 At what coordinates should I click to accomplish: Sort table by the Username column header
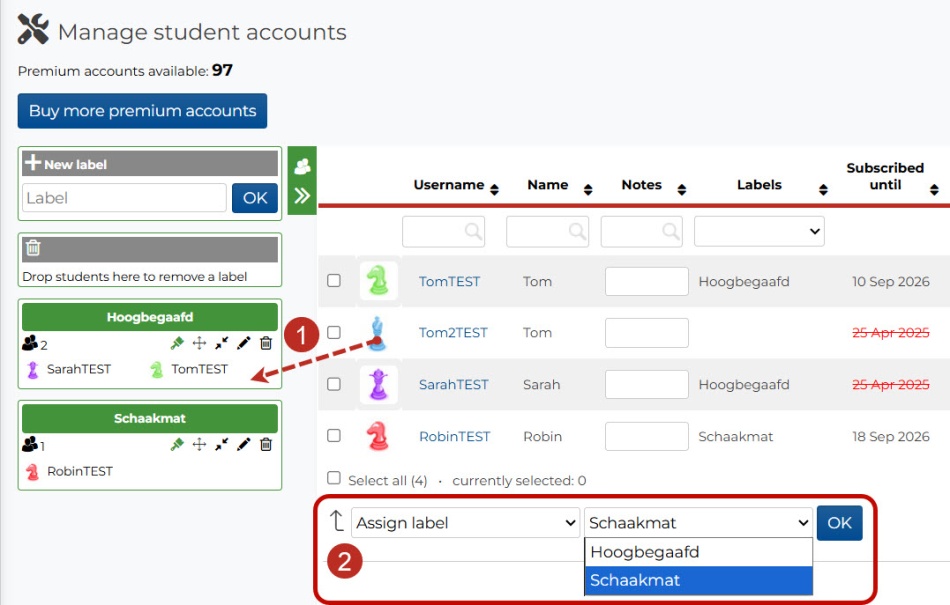click(450, 185)
